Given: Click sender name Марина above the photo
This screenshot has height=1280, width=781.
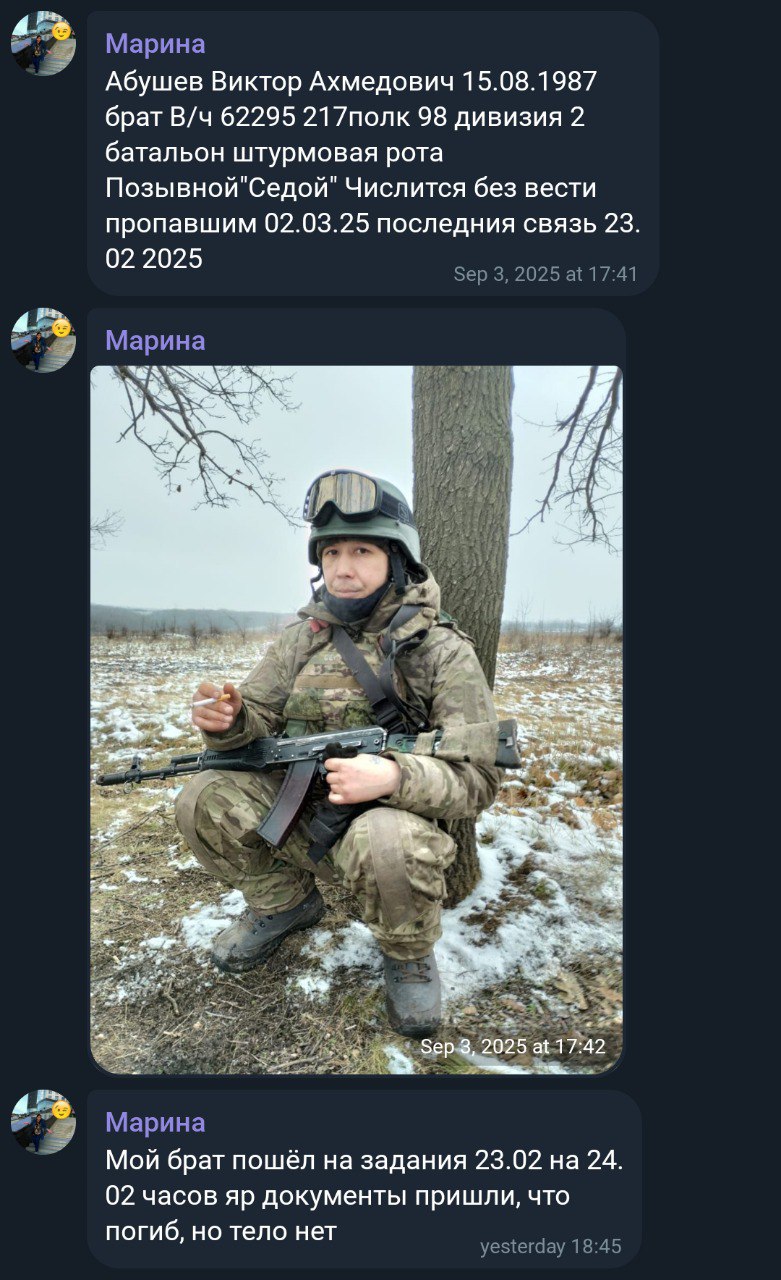Looking at the screenshot, I should pyautogui.click(x=155, y=341).
